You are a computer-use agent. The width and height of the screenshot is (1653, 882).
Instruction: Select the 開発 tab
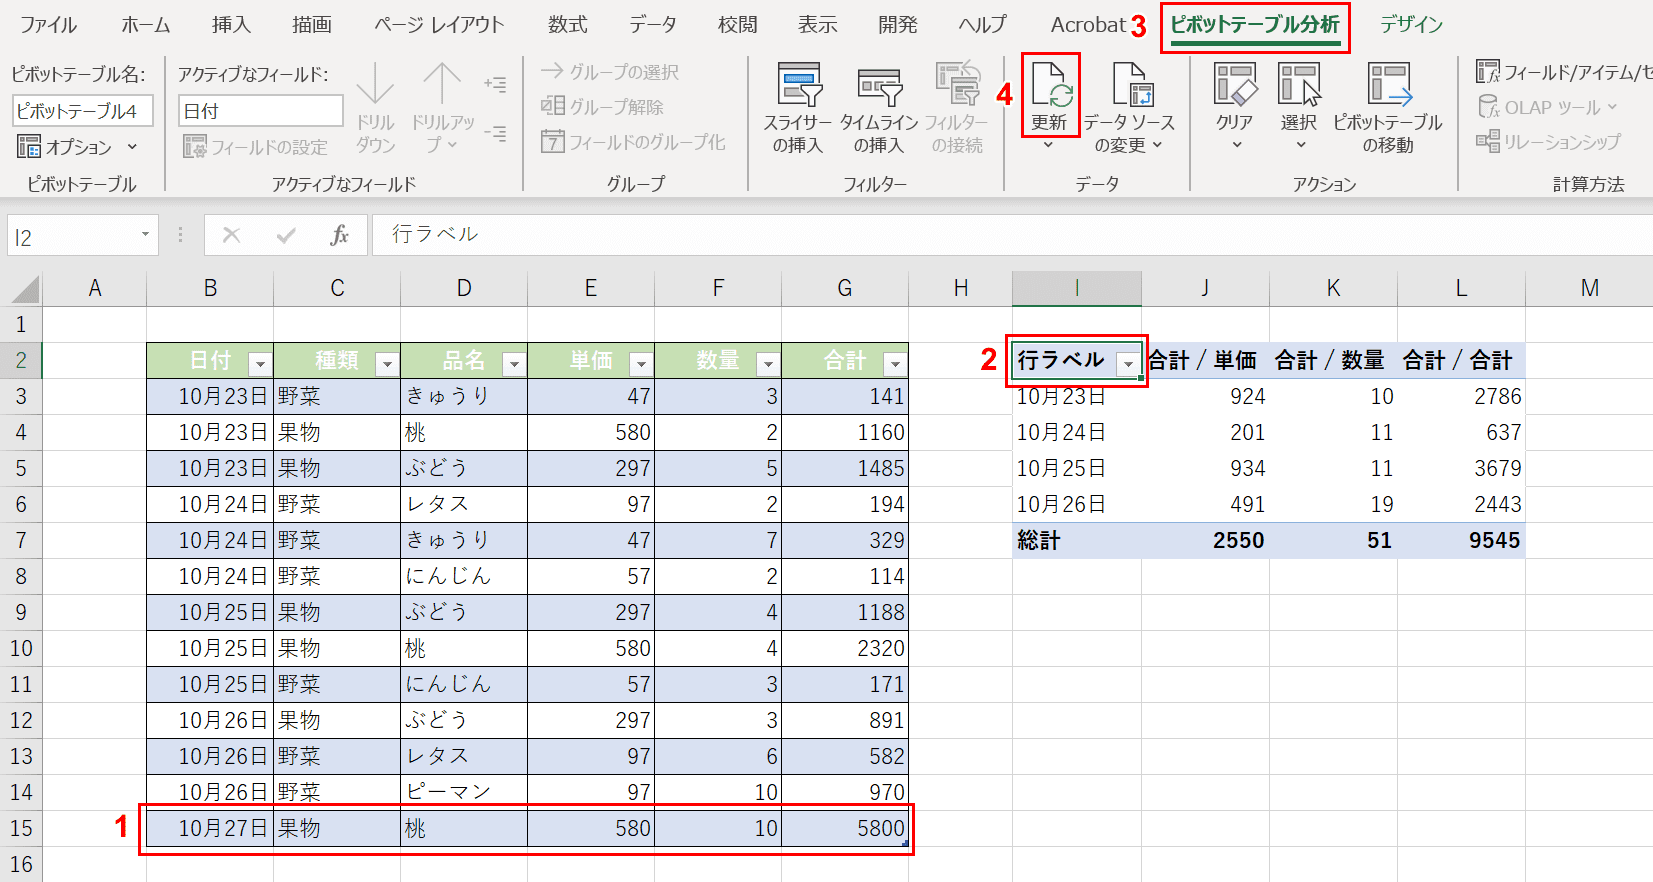897,25
